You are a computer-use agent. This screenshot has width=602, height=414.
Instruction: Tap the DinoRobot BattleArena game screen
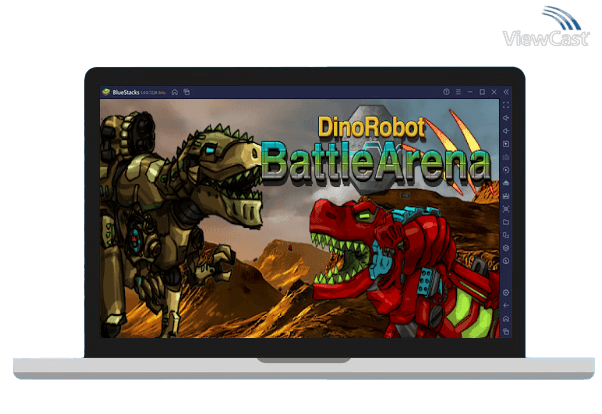(299, 219)
